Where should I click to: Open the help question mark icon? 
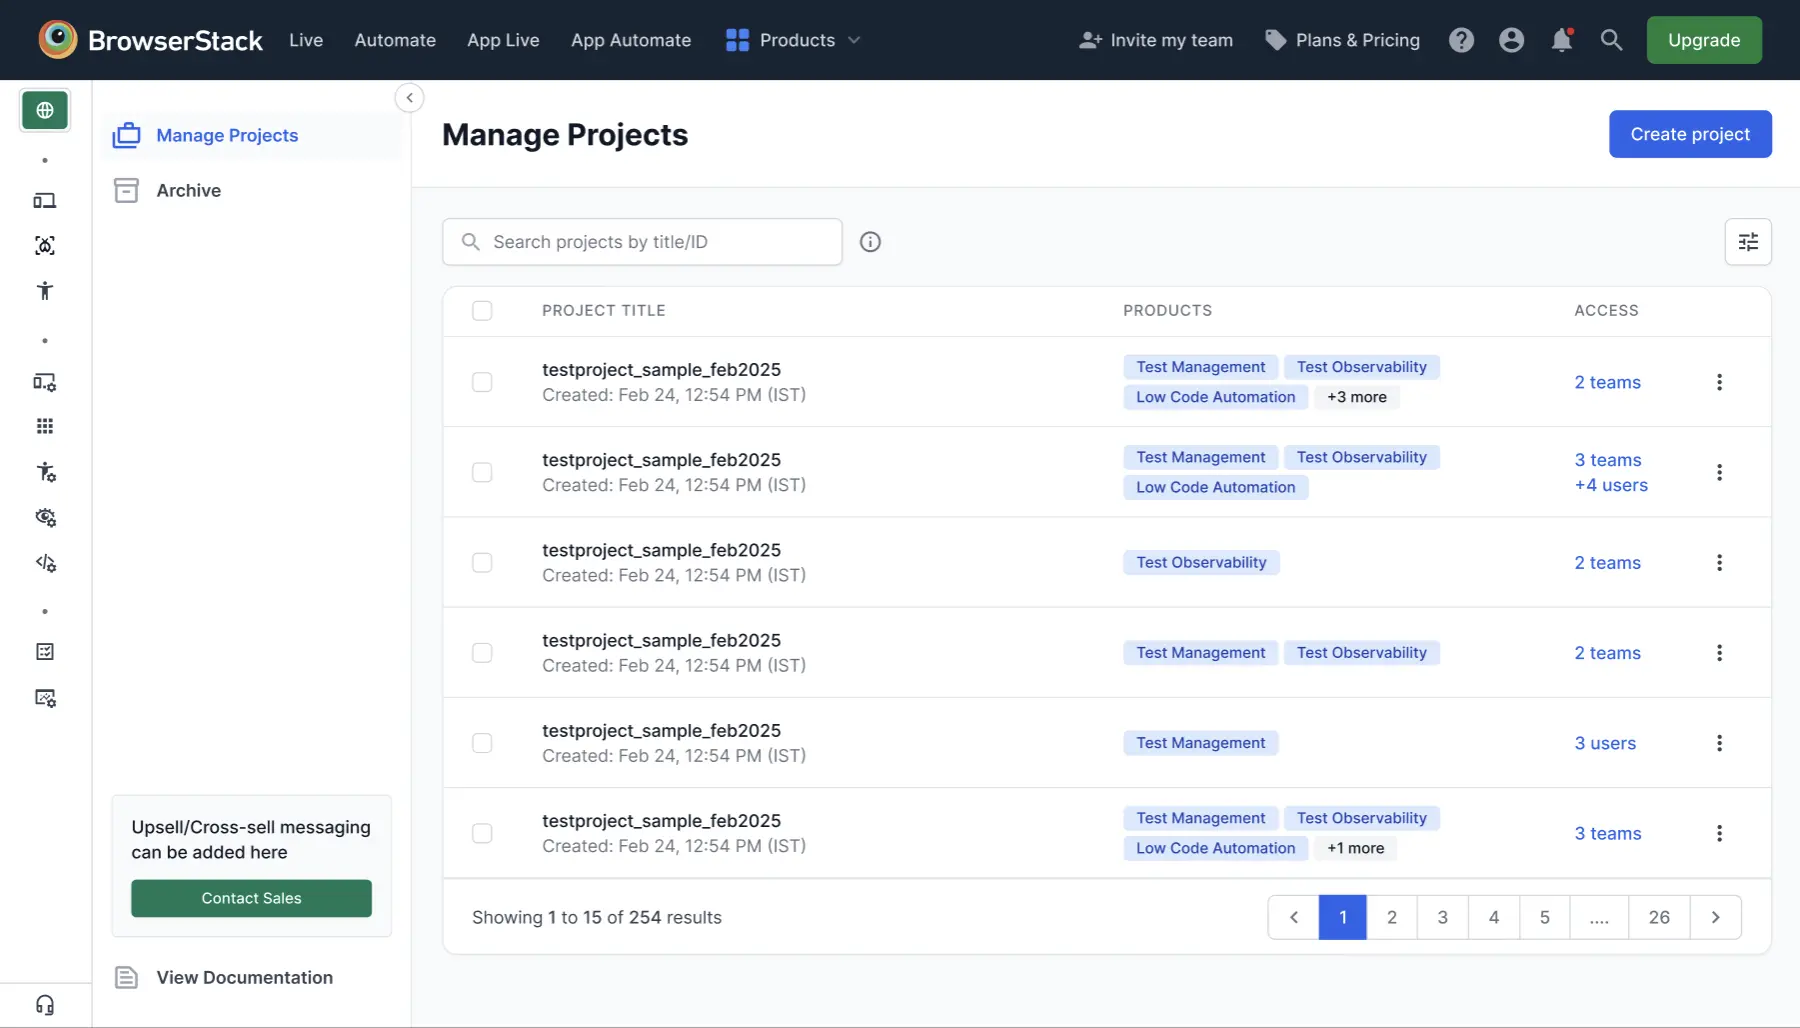1461,40
